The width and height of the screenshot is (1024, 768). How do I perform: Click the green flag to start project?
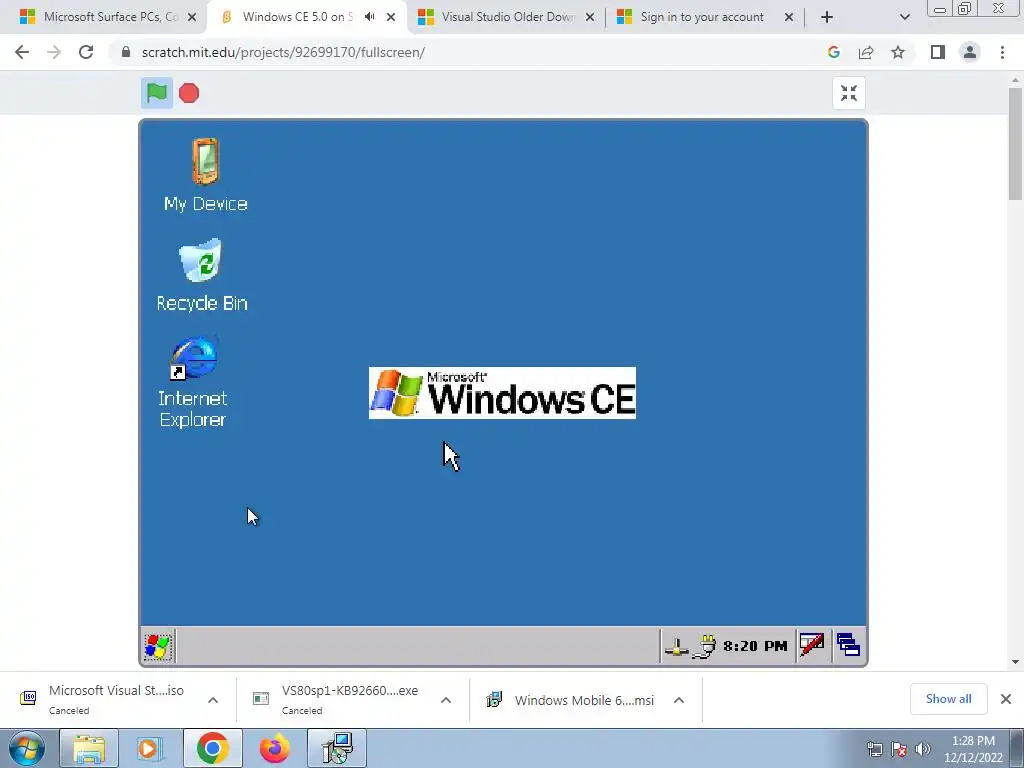click(x=157, y=93)
